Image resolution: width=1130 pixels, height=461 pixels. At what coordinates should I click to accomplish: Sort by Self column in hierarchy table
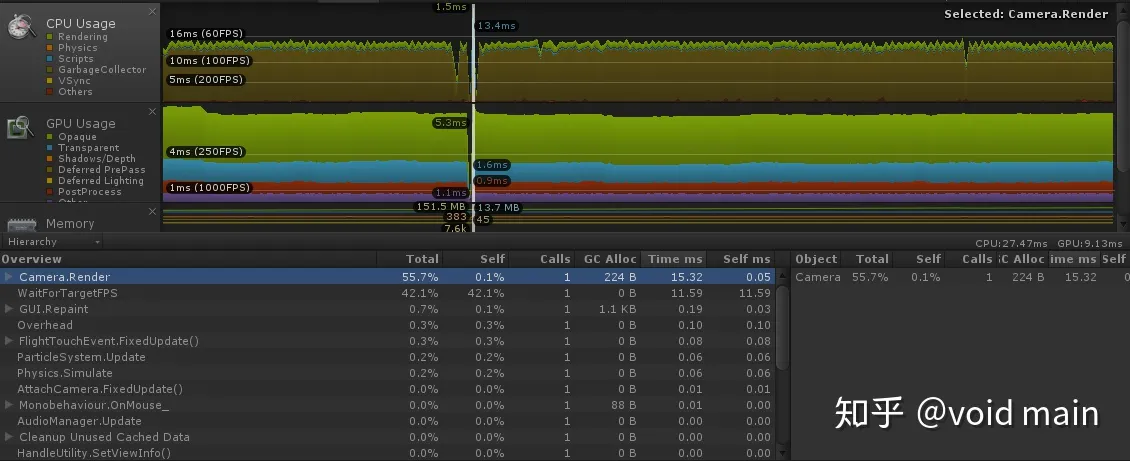[x=476, y=259]
